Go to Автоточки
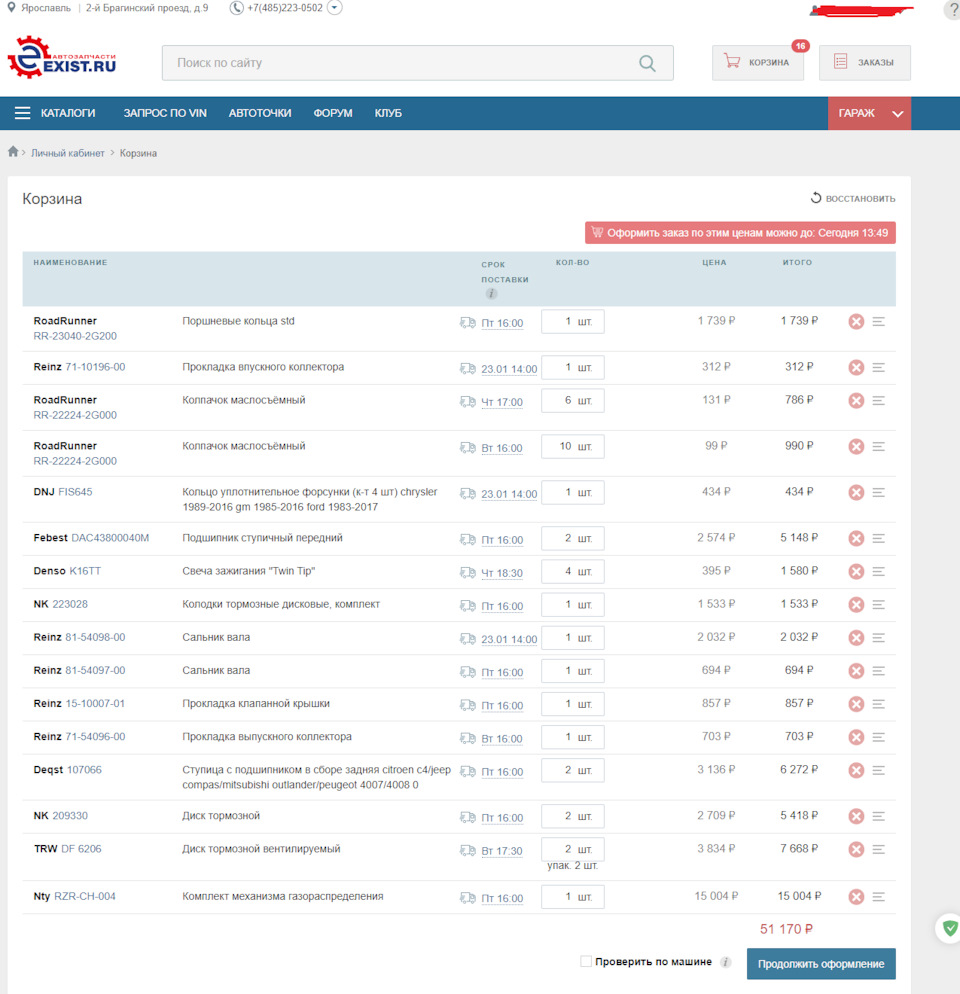 click(260, 113)
